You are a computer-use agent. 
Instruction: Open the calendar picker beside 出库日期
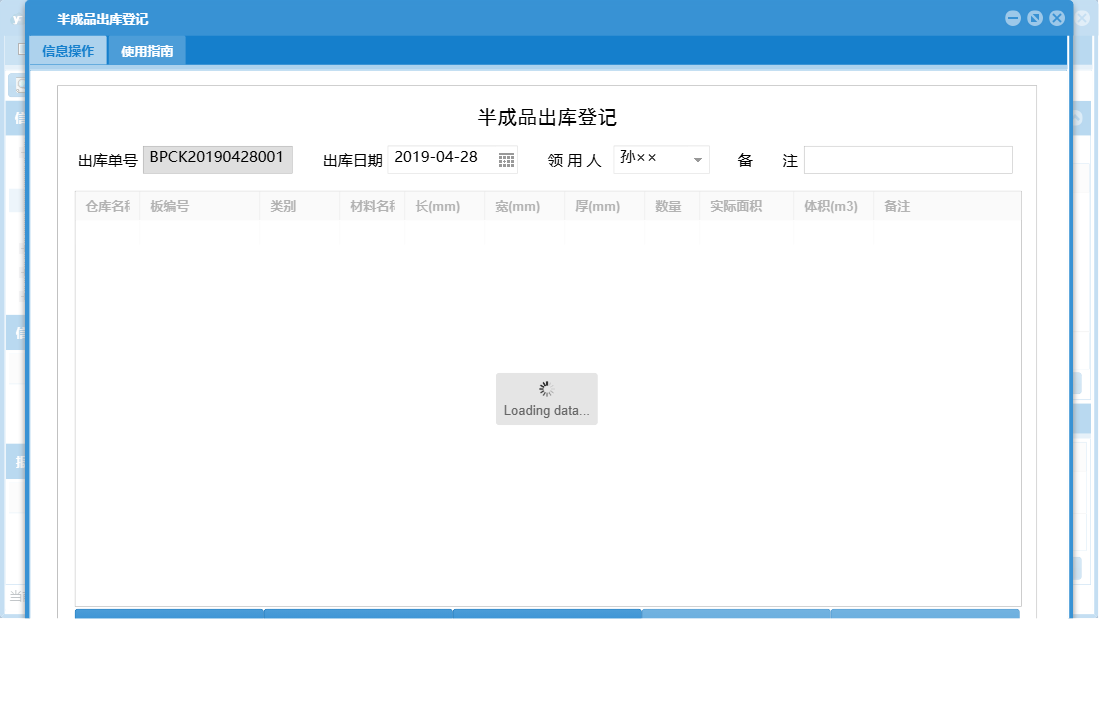click(506, 159)
